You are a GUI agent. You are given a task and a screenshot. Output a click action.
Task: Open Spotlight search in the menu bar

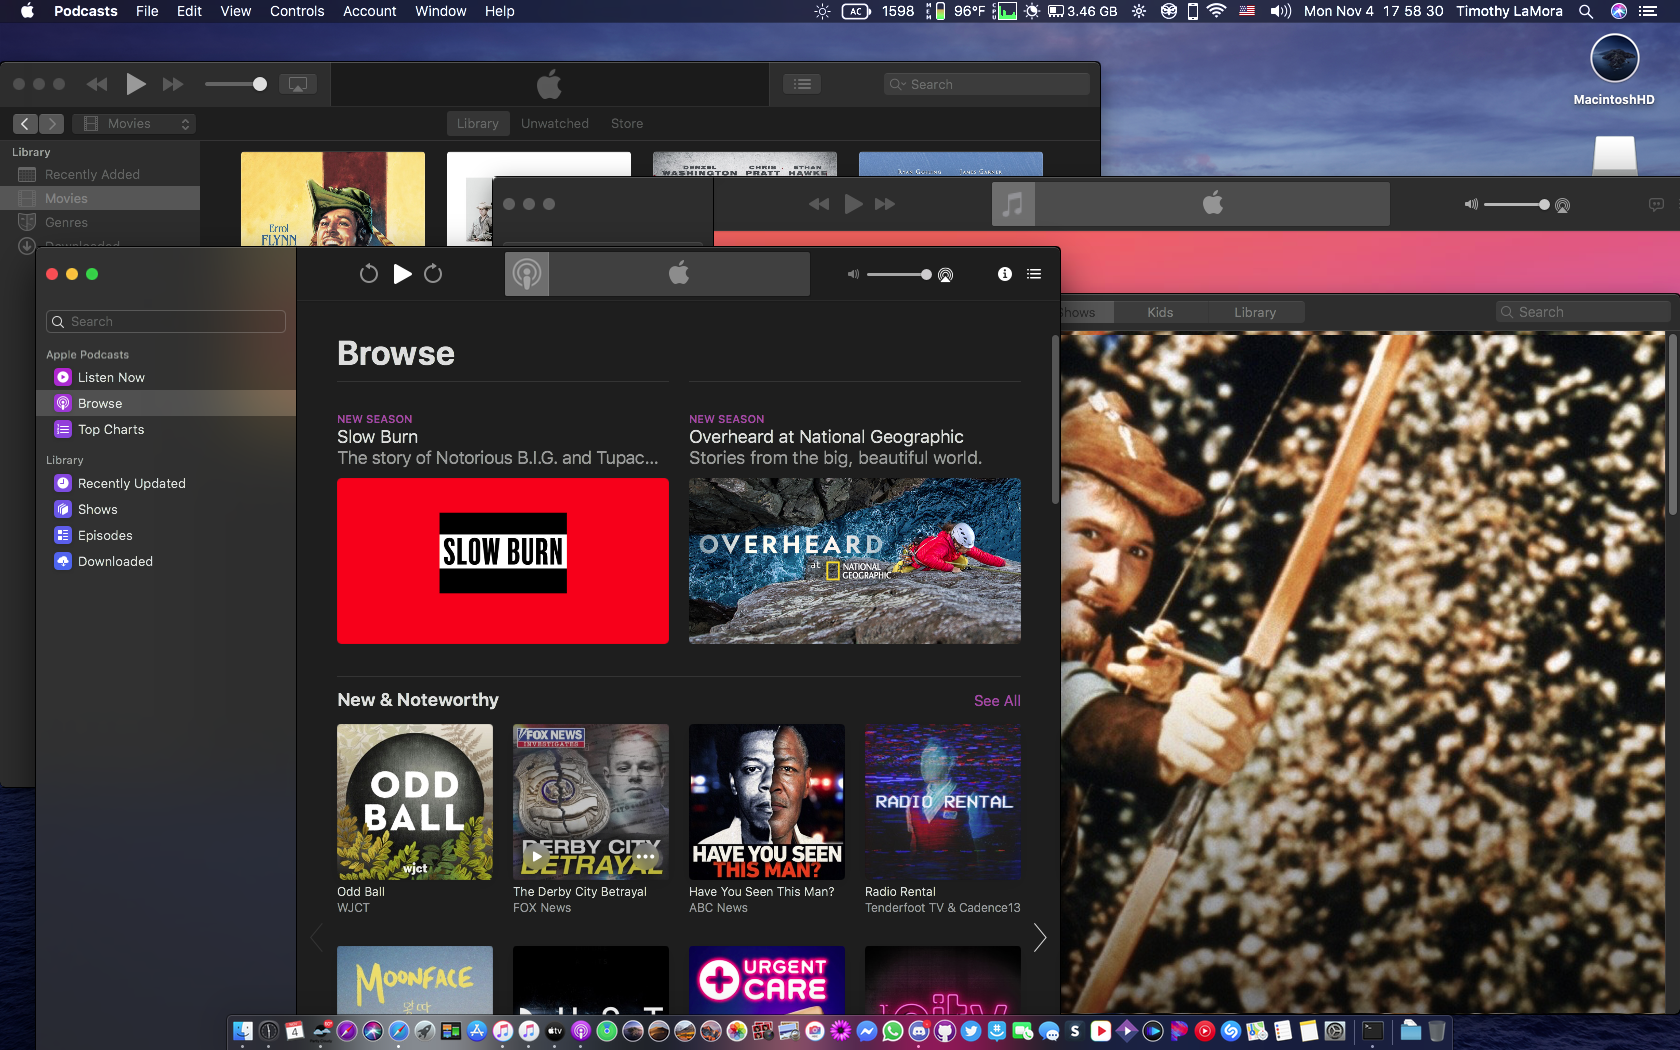tap(1586, 11)
